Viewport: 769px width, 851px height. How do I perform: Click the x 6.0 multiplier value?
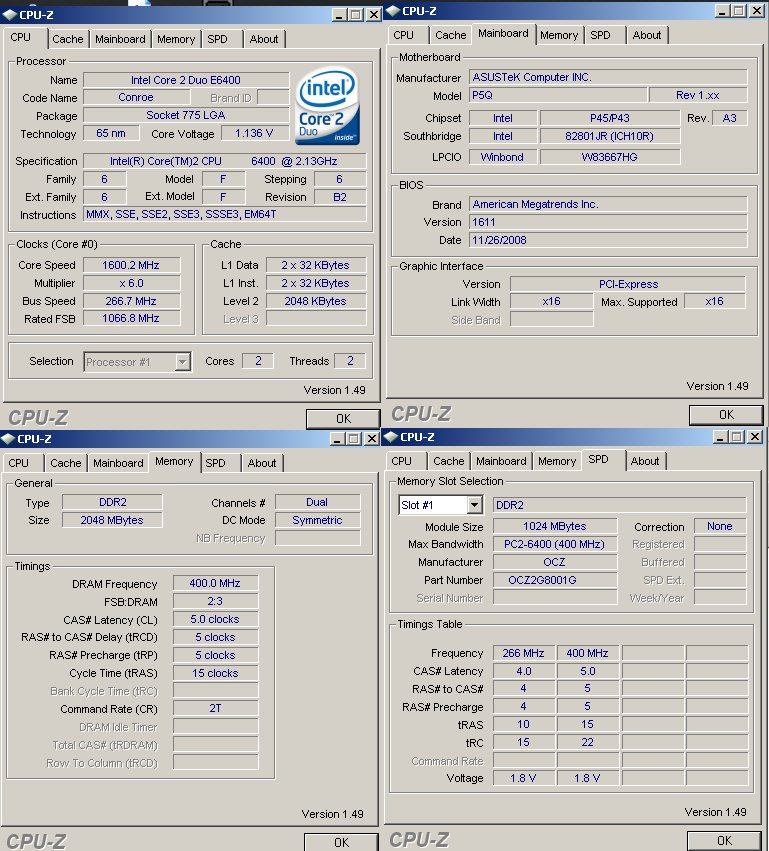(x=131, y=283)
